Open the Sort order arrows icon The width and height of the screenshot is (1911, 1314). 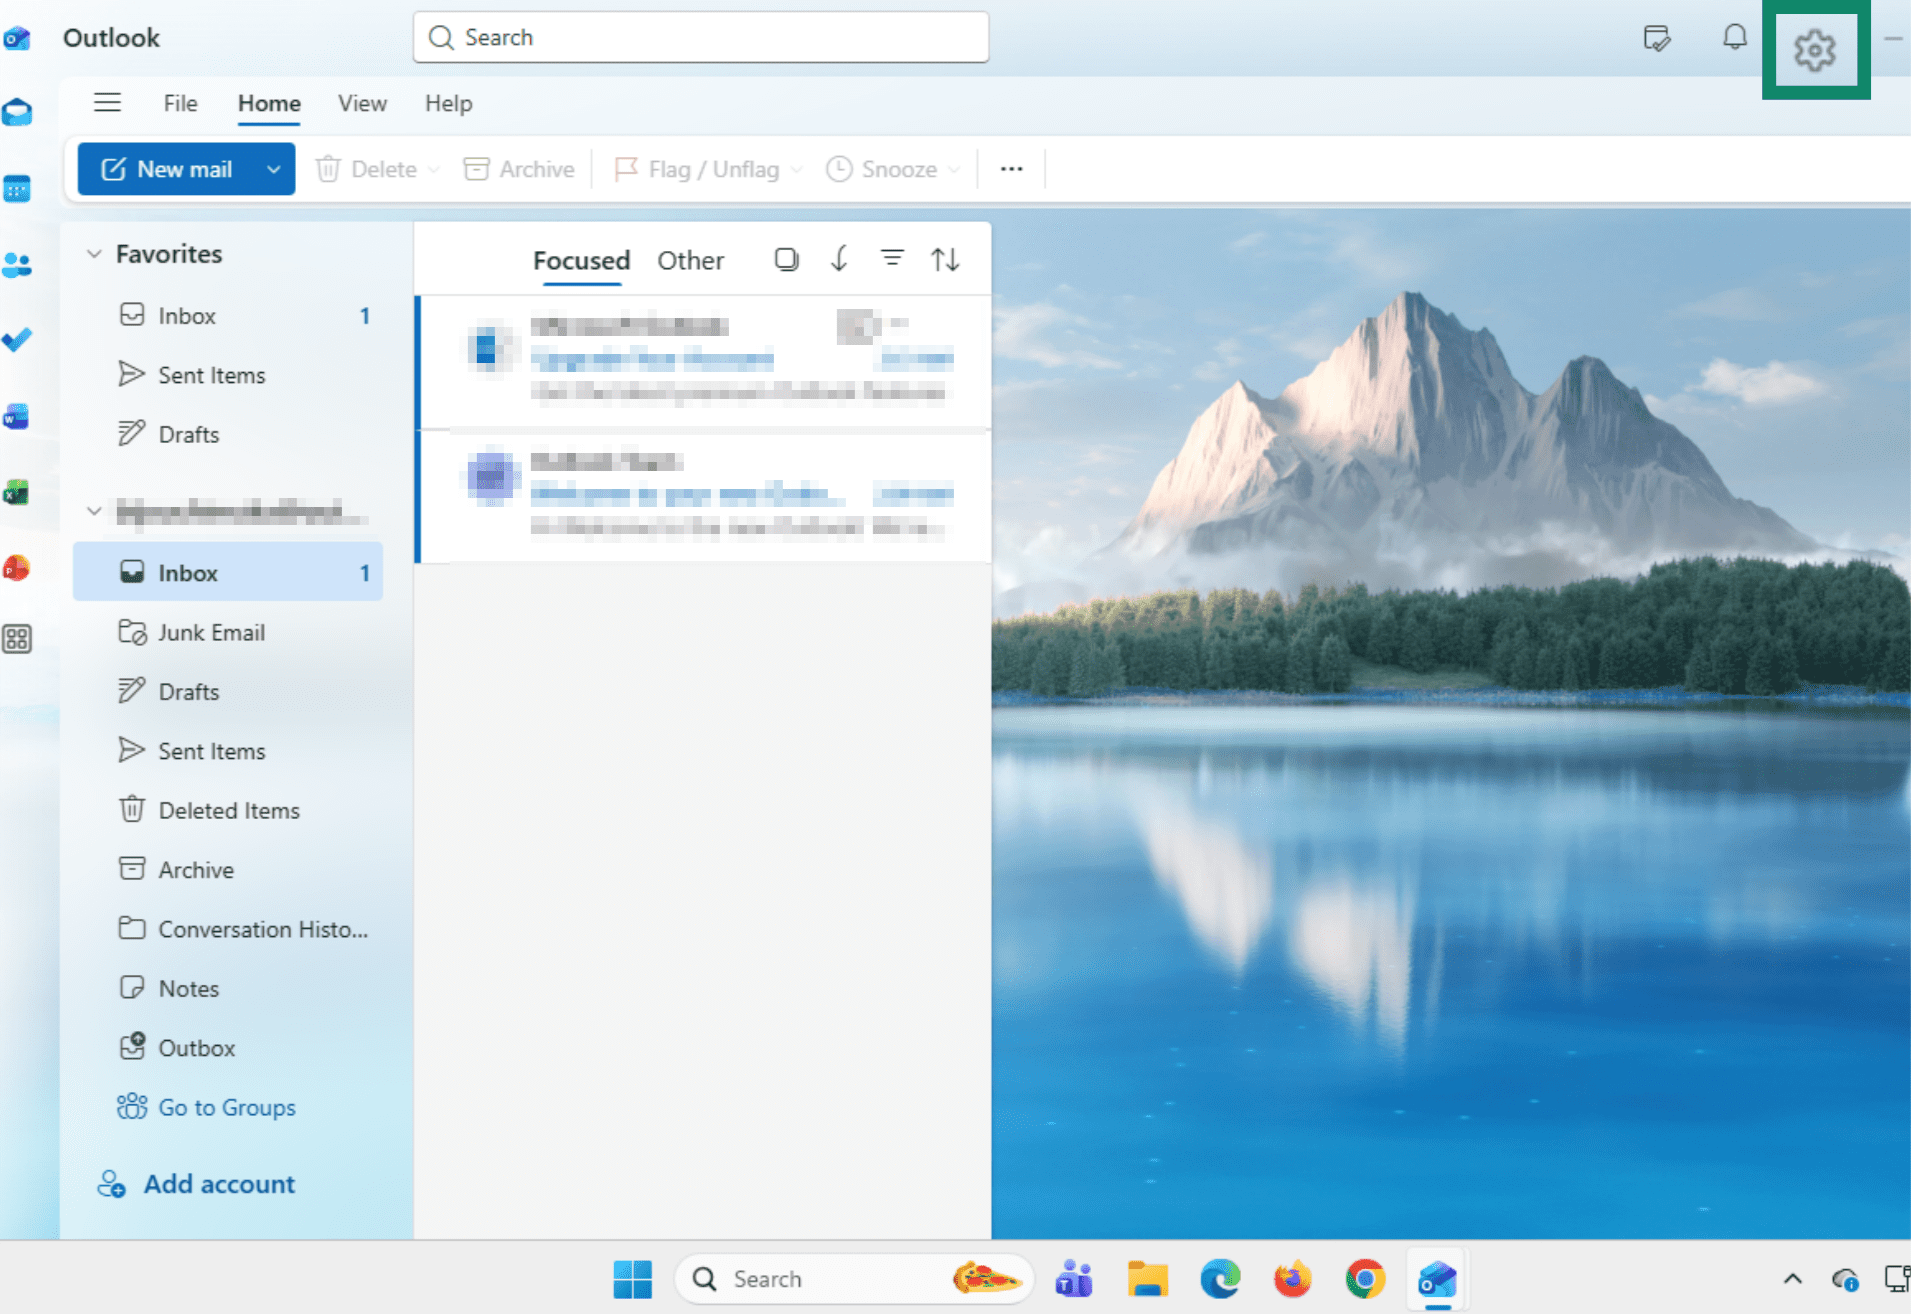pyautogui.click(x=945, y=260)
